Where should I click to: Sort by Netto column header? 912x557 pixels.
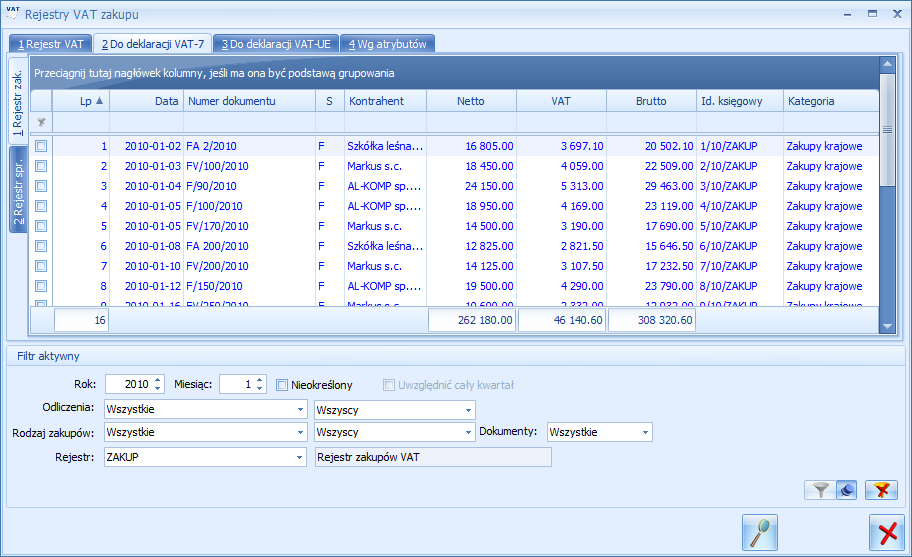(x=471, y=101)
